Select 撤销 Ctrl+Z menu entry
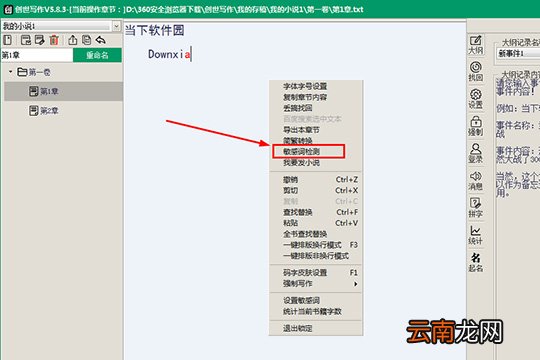 pyautogui.click(x=315, y=179)
